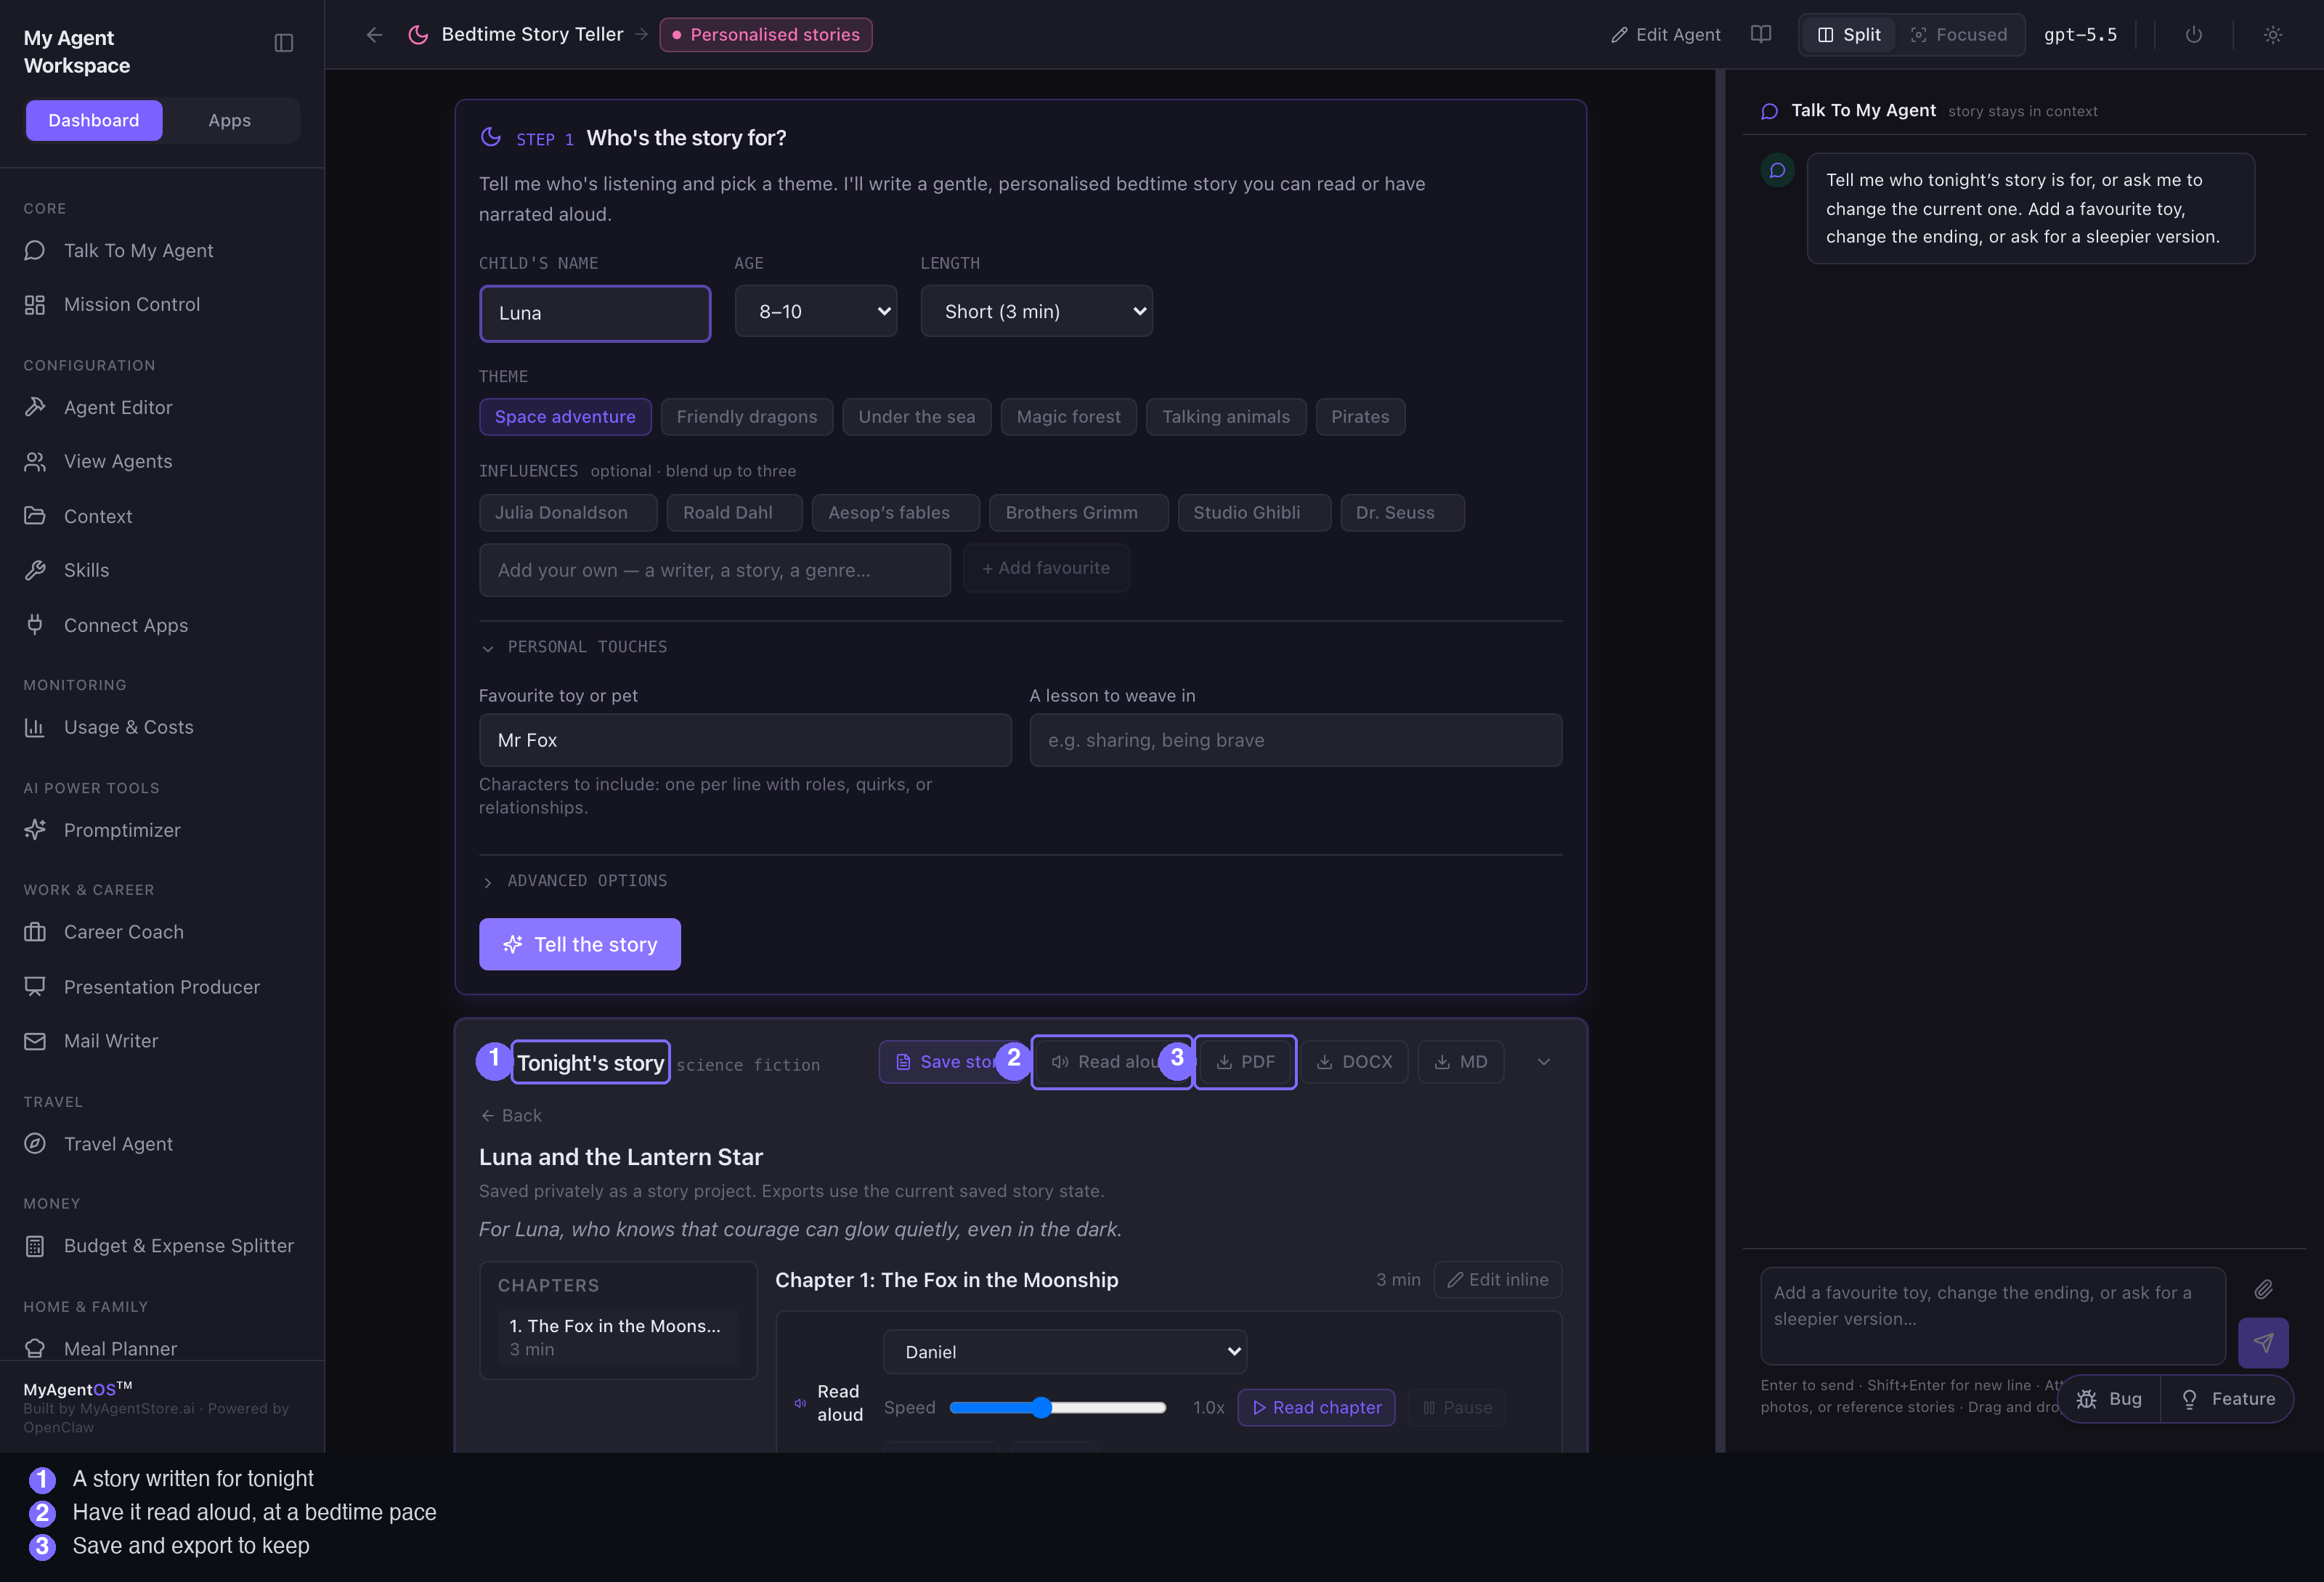Open the Daniel voice dropdown
2324x1582 pixels.
point(1065,1352)
